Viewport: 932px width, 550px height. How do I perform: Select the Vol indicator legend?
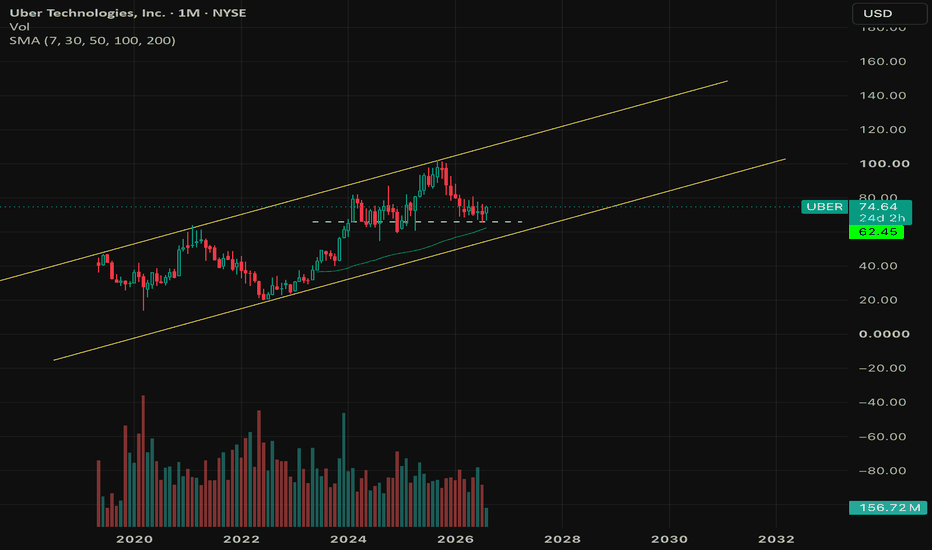[19, 27]
